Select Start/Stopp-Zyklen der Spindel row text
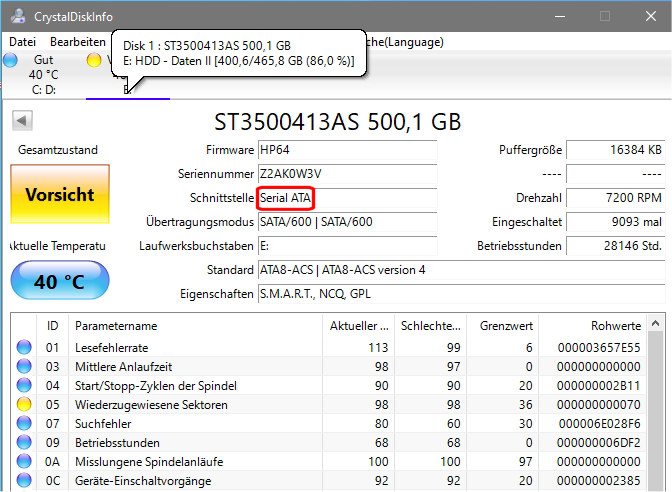 pyautogui.click(x=156, y=386)
